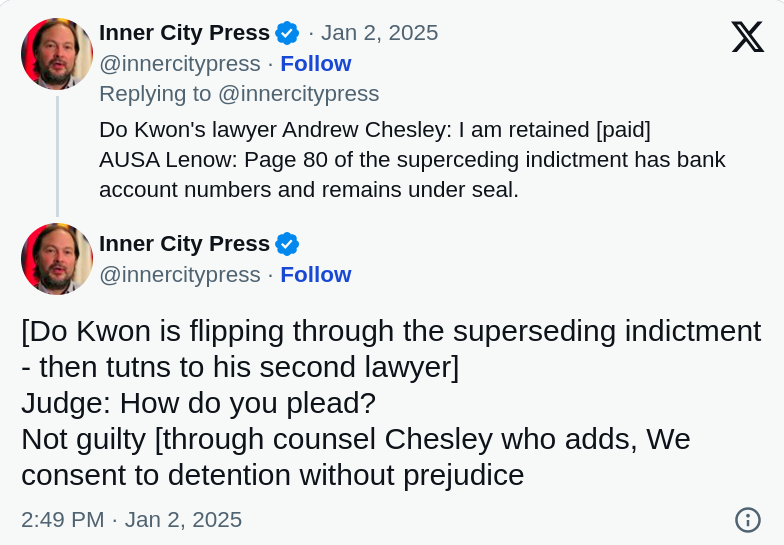Open the Inner City Press name in the main tweet
Image resolution: width=784 pixels, height=545 pixels.
pos(184,244)
